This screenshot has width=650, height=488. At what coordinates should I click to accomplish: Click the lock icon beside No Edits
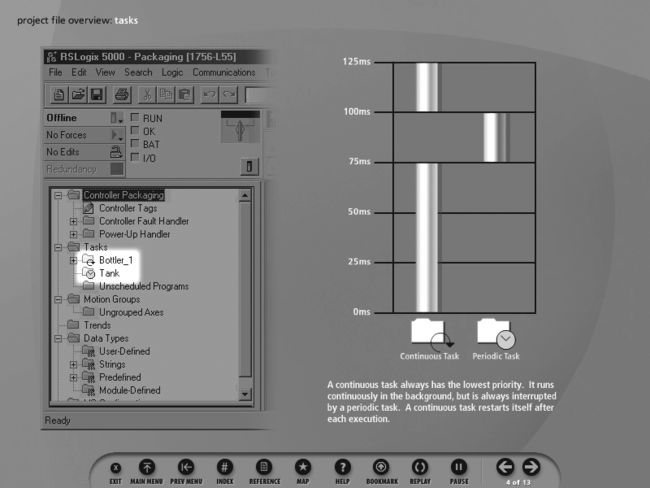click(x=116, y=152)
